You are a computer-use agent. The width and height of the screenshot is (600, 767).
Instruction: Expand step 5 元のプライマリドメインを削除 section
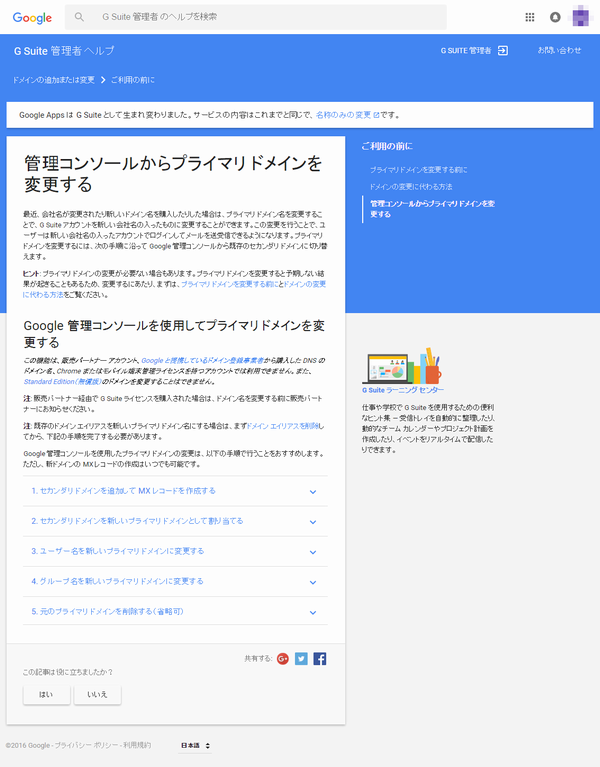(175, 611)
